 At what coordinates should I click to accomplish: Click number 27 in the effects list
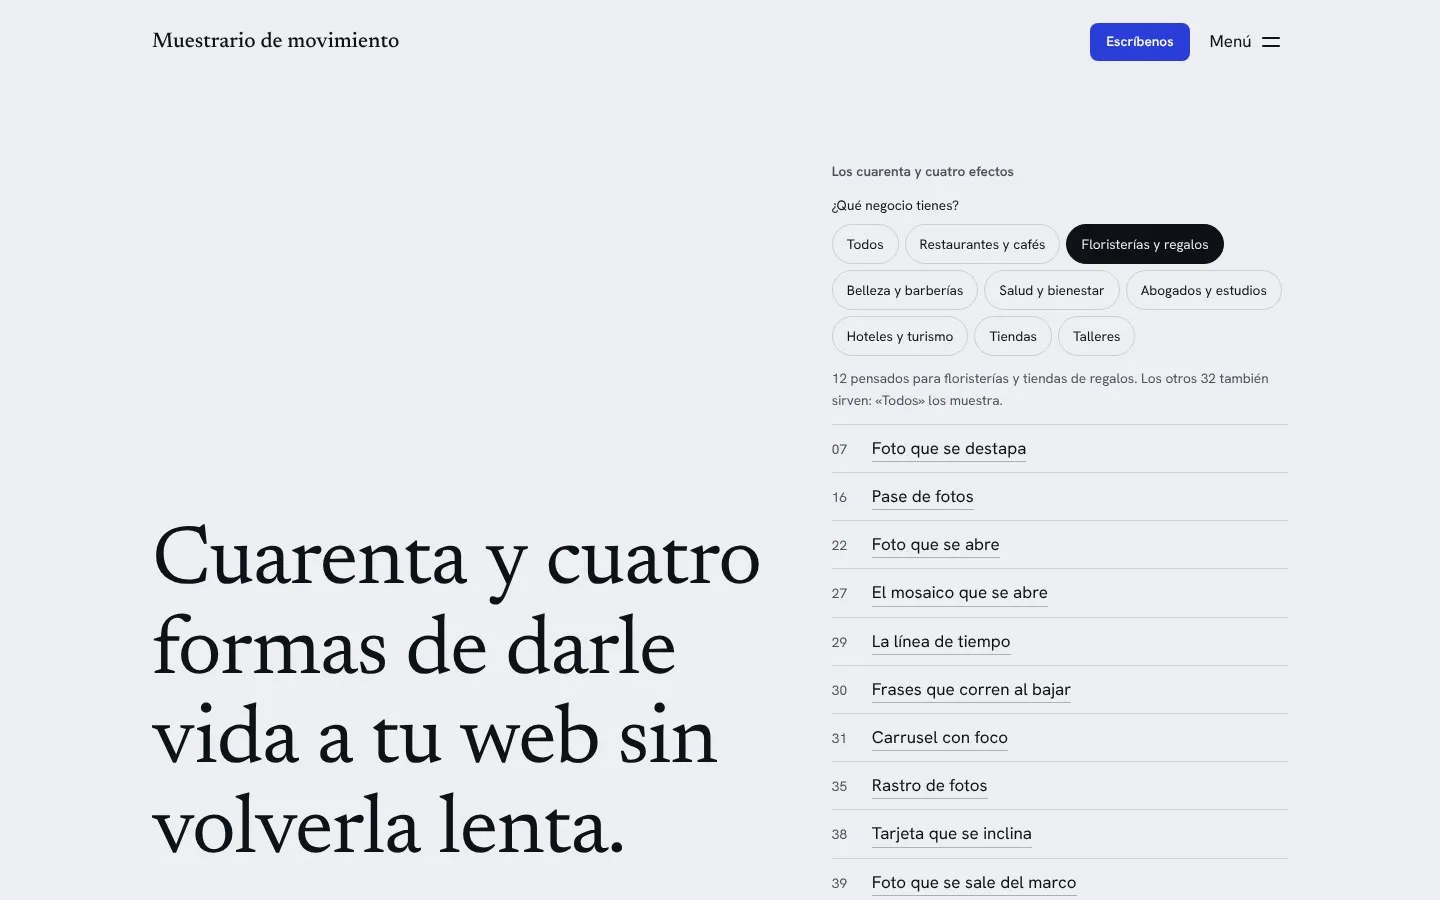(839, 594)
